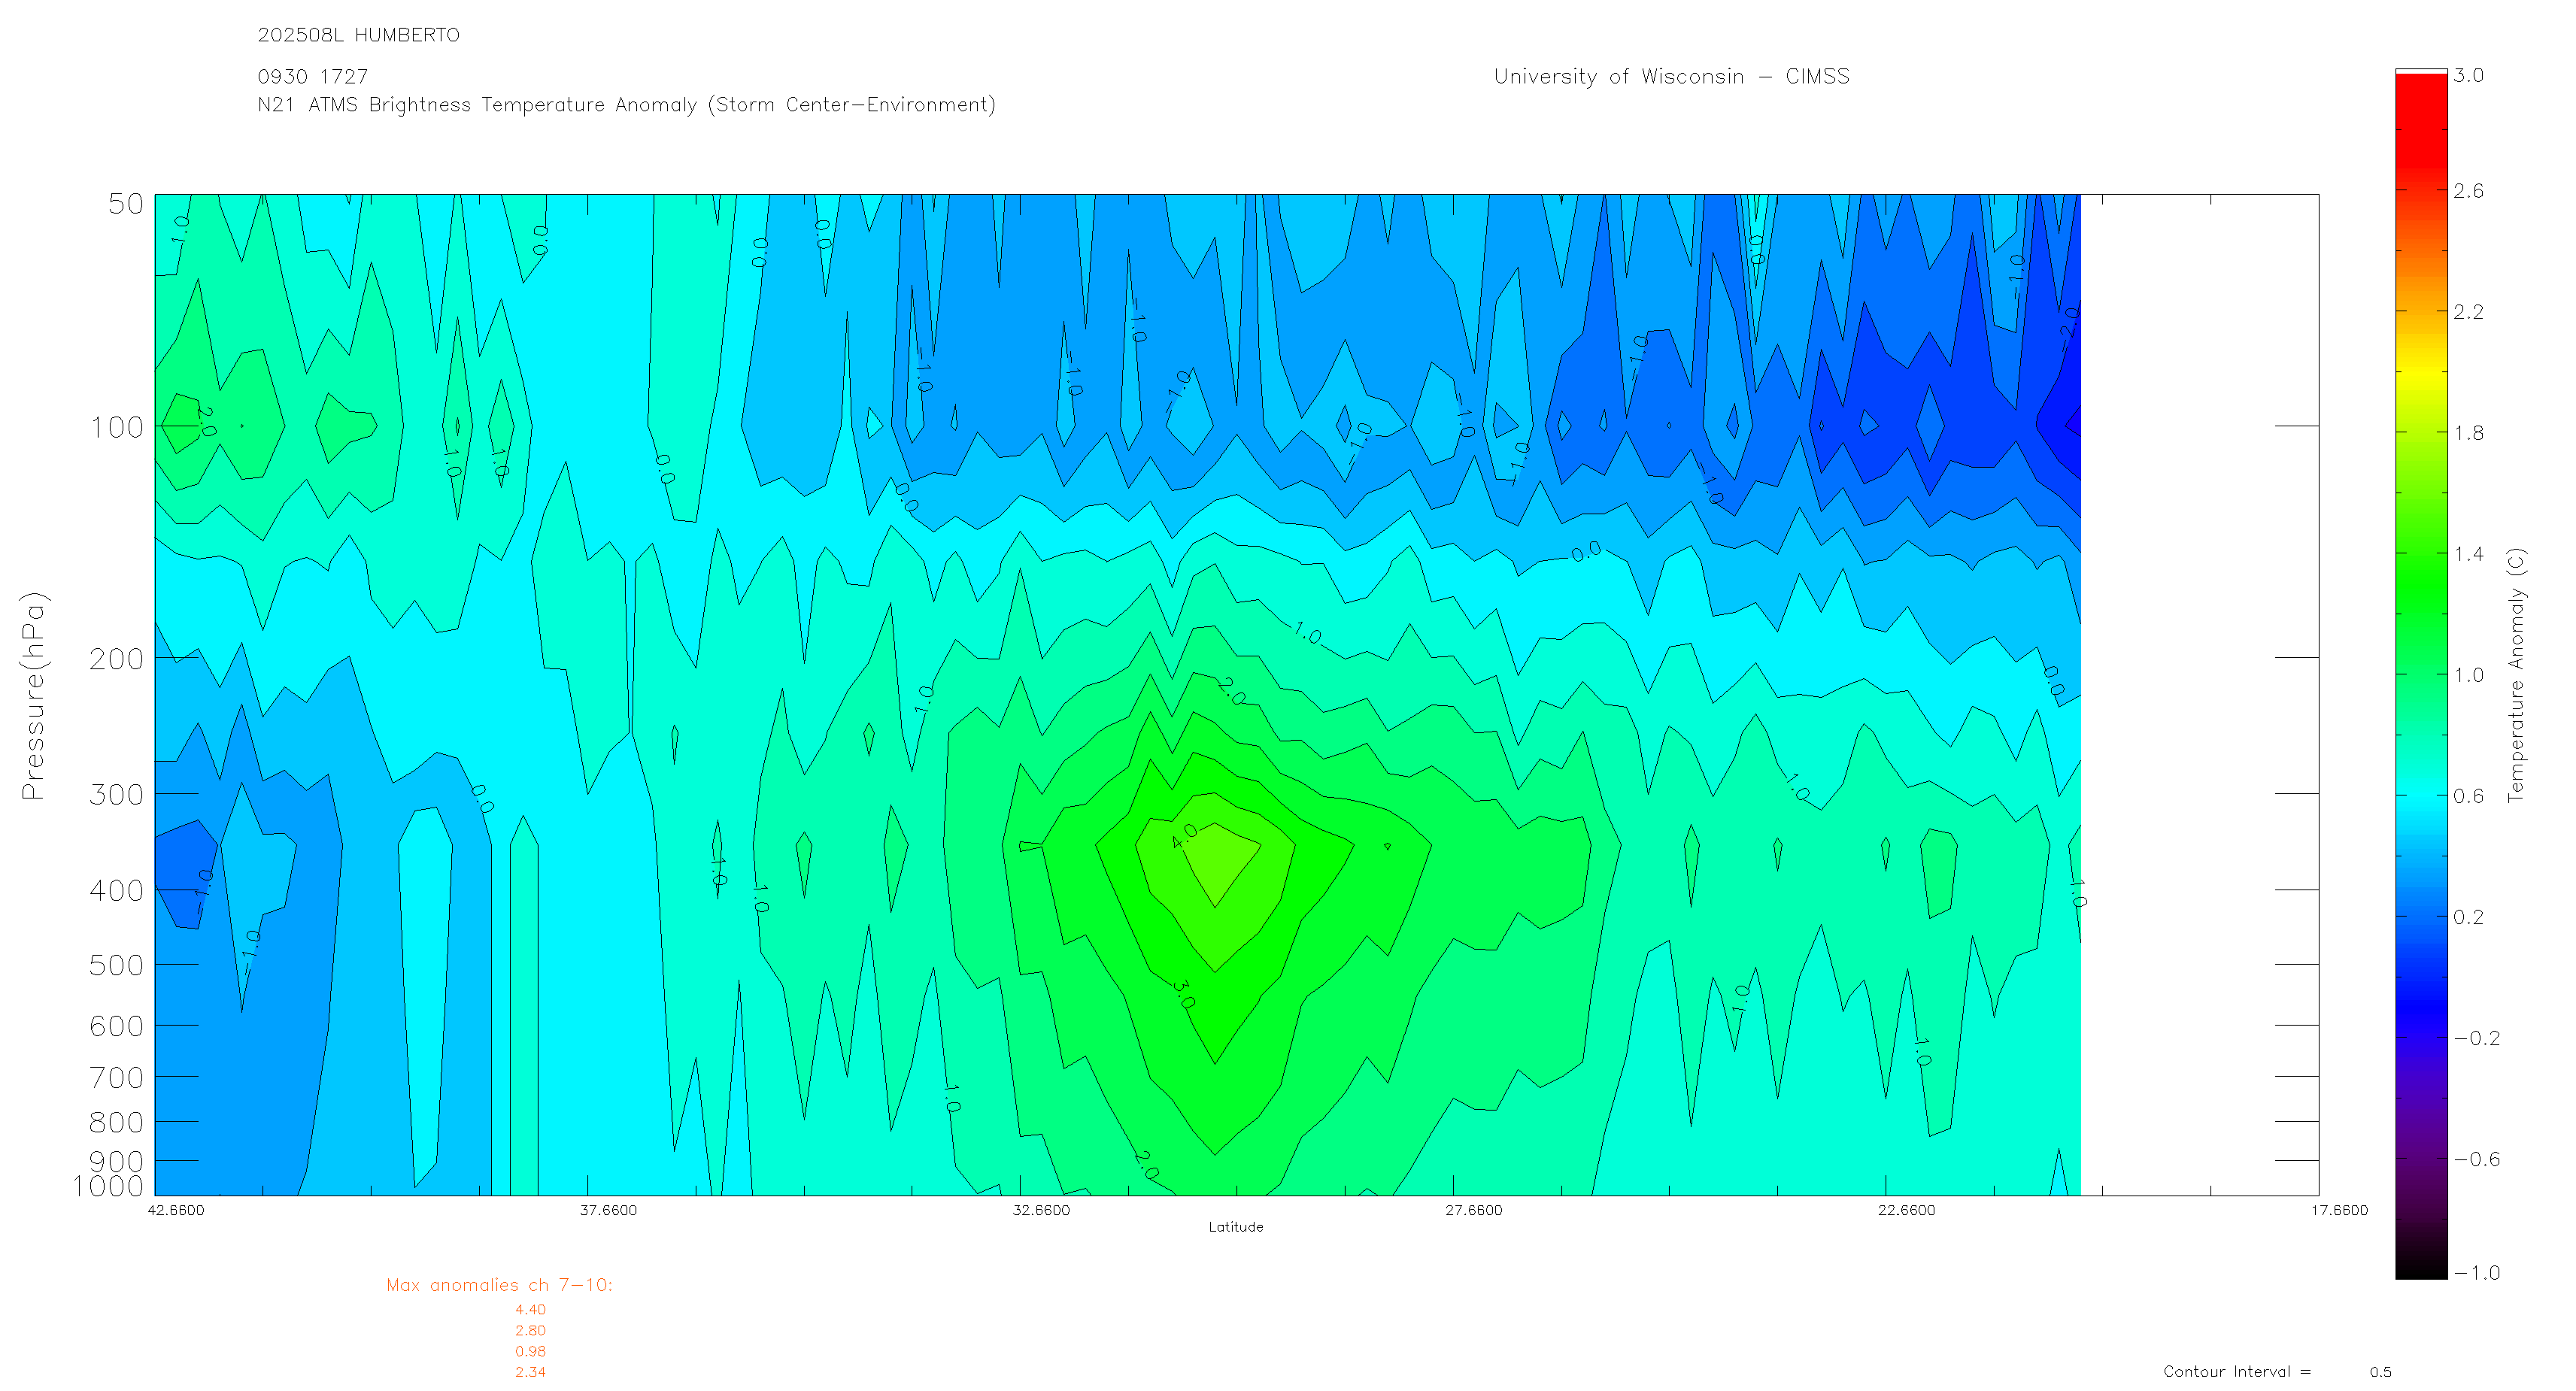2576x1391 pixels.
Task: Click the University of Wisconsin – CIMSS text
Action: point(1670,77)
